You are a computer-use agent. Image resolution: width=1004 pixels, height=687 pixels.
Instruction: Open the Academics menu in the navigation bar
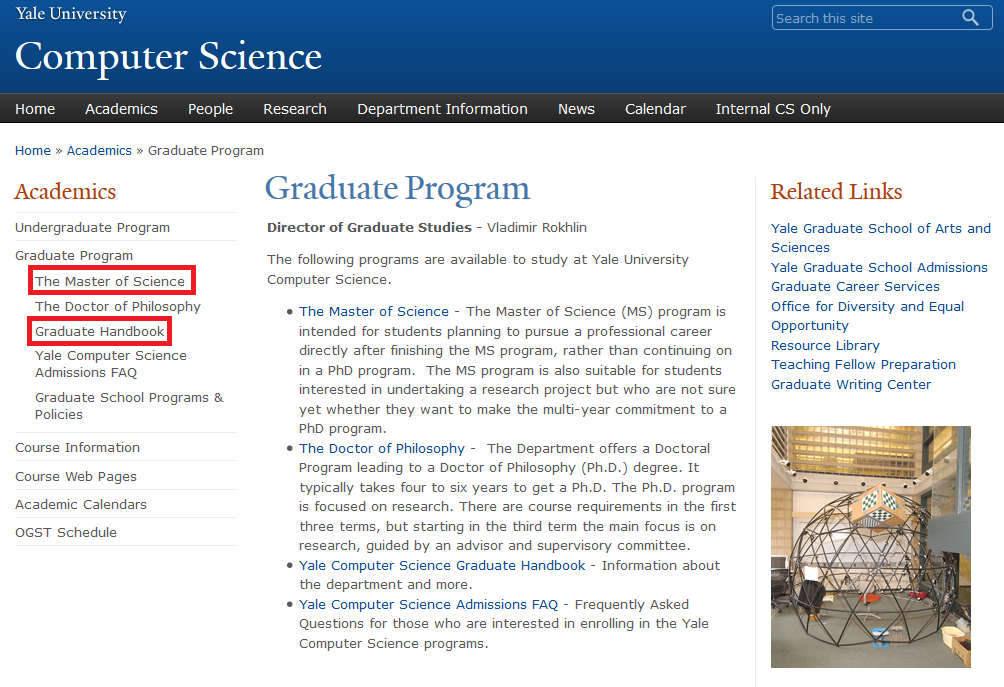click(x=121, y=109)
